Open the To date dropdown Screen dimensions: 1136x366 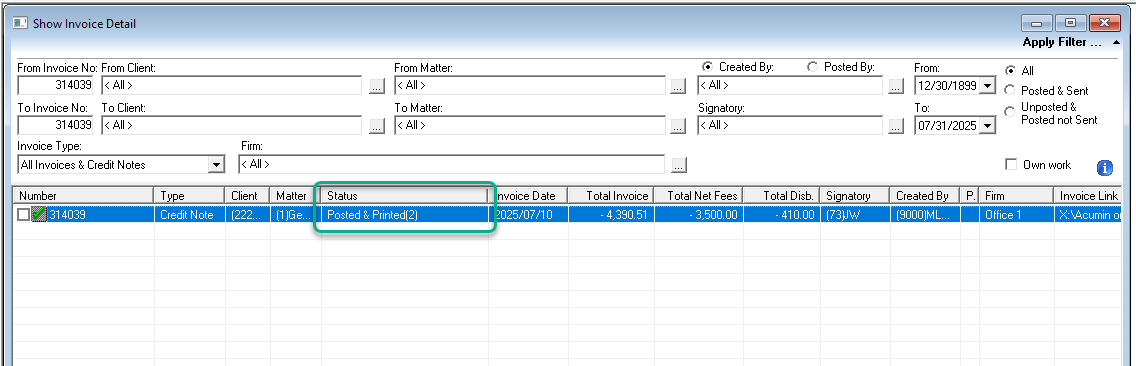(988, 125)
